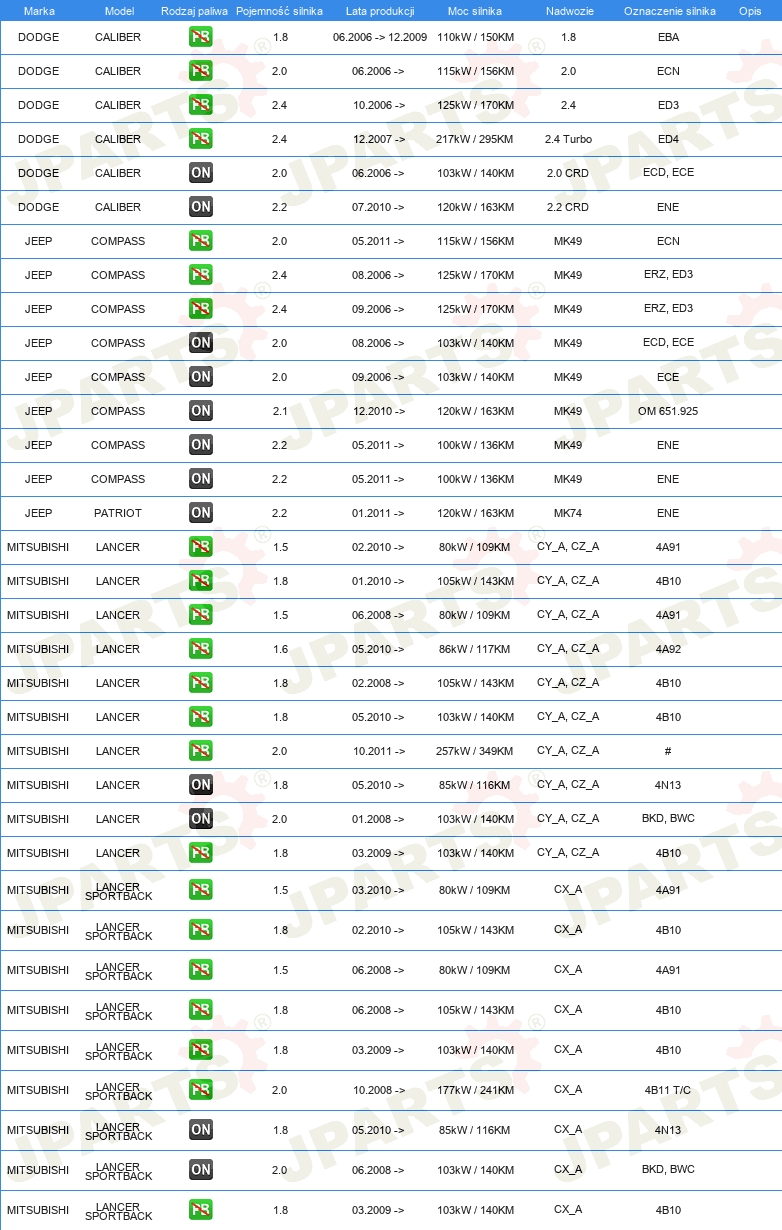Click the power value 86kW / 117KM
The width and height of the screenshot is (782, 1230).
(x=475, y=649)
